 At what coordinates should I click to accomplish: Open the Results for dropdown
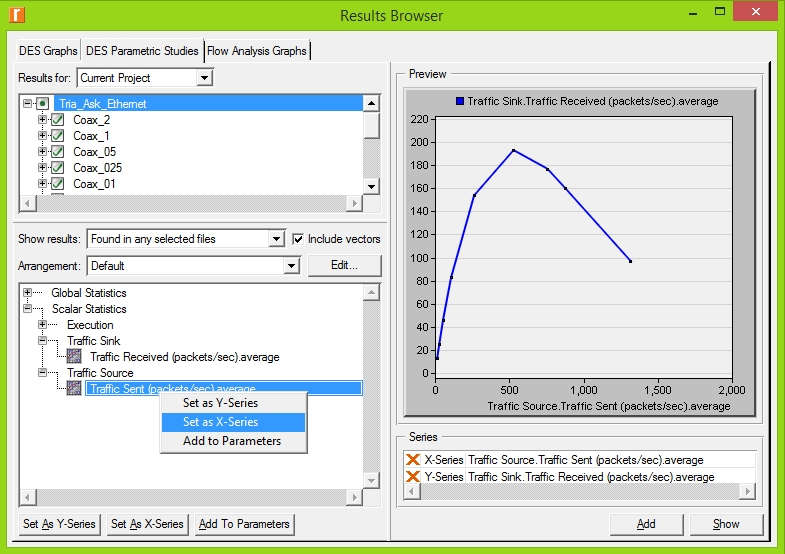(204, 78)
